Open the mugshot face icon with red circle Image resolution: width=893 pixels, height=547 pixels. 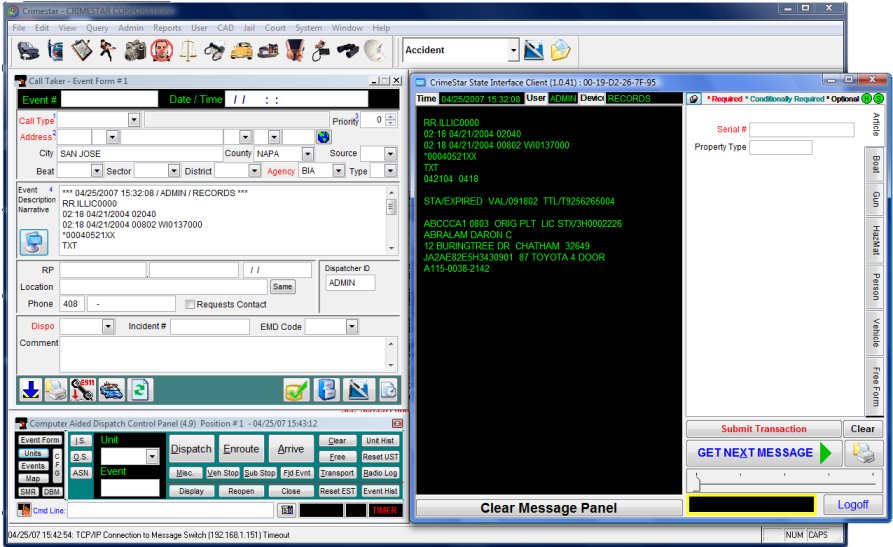click(162, 51)
